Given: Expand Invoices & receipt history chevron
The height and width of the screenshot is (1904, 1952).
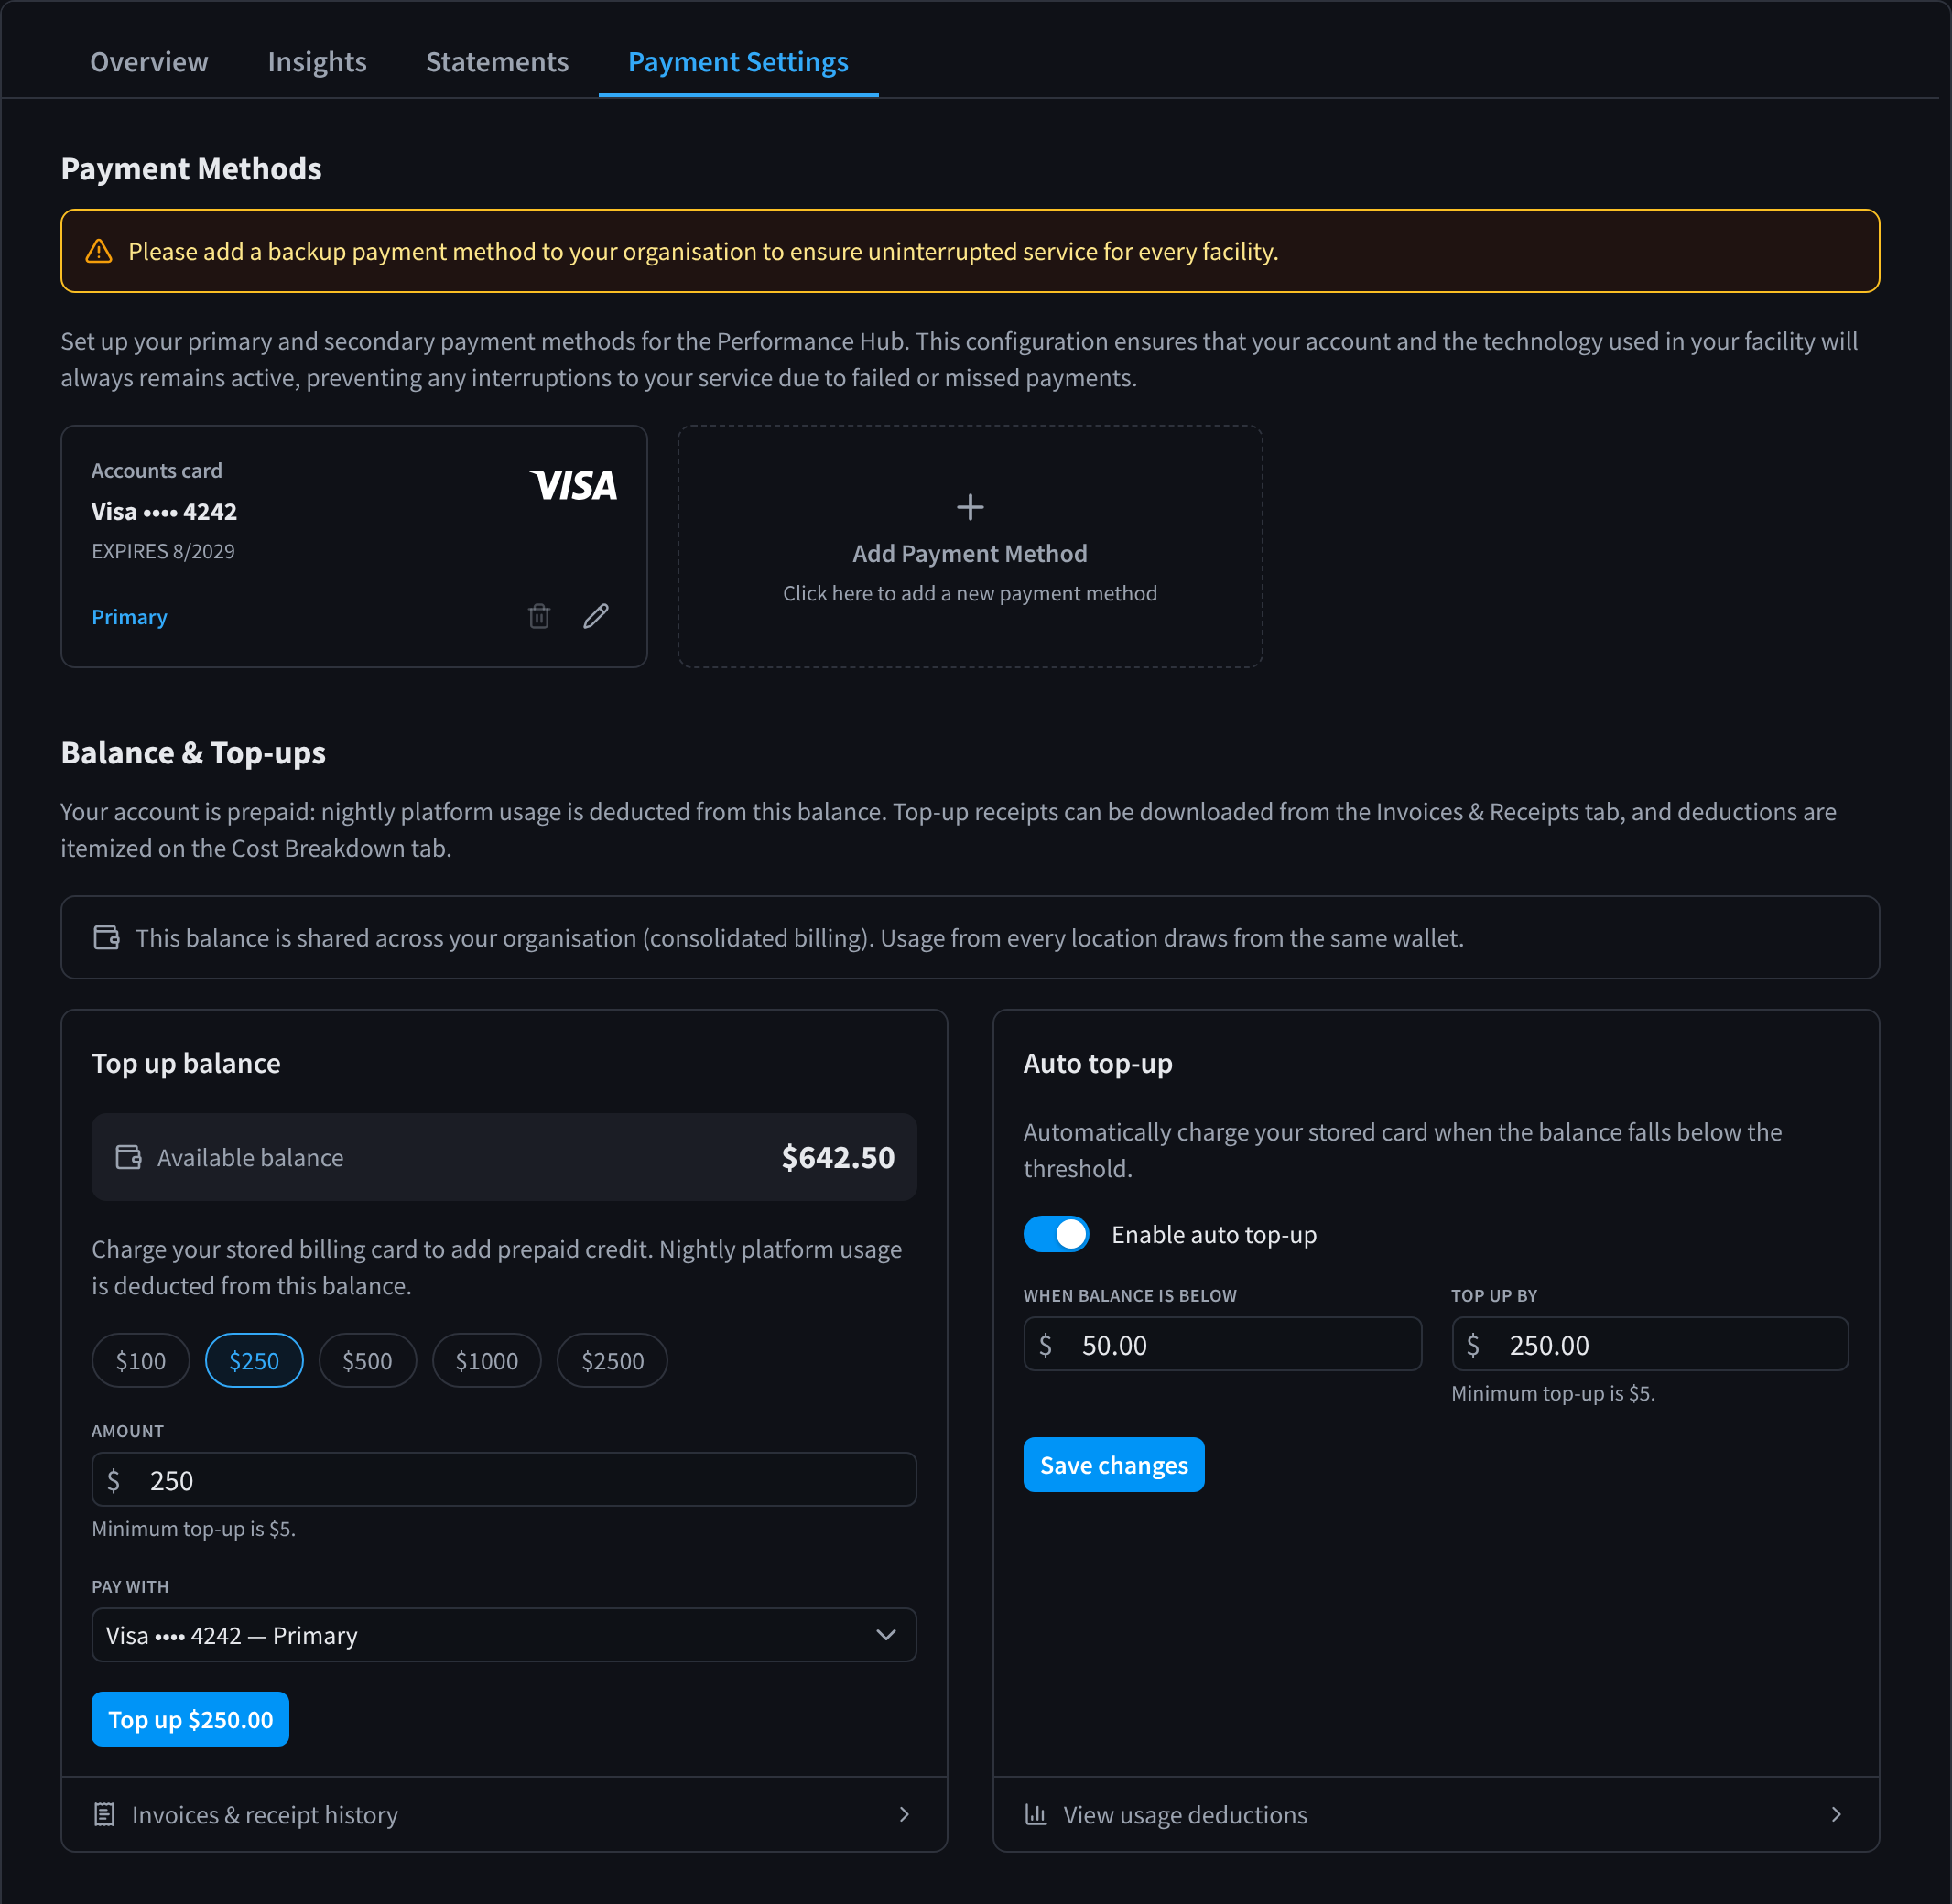Looking at the screenshot, I should [904, 1814].
